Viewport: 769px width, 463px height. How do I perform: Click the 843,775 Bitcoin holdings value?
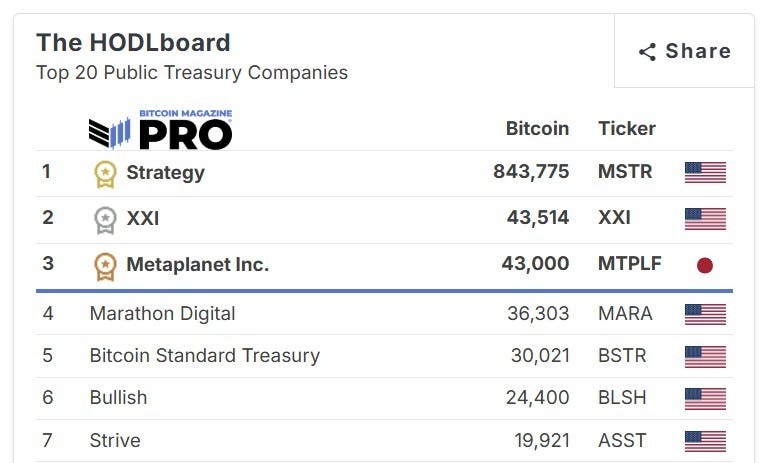coord(531,172)
